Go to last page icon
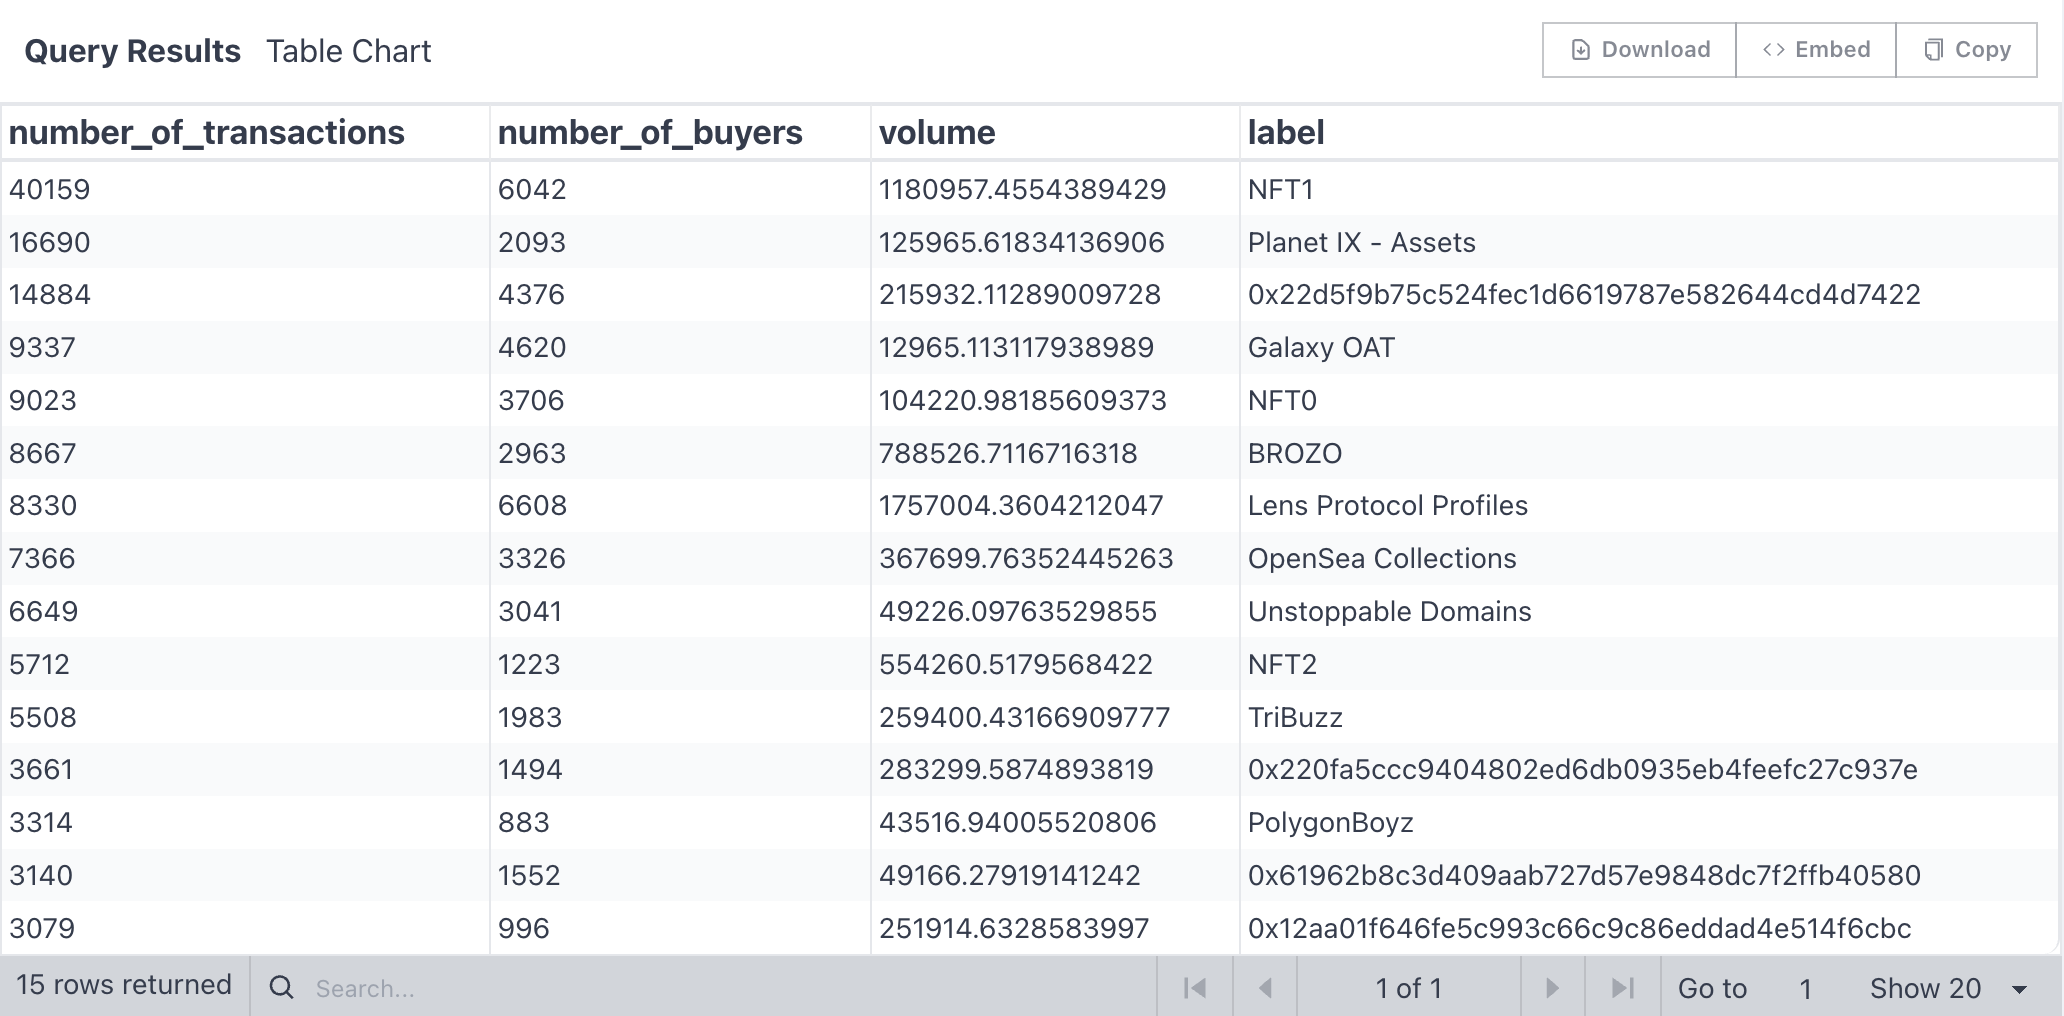Viewport: 2064px width, 1016px height. pyautogui.click(x=1622, y=988)
